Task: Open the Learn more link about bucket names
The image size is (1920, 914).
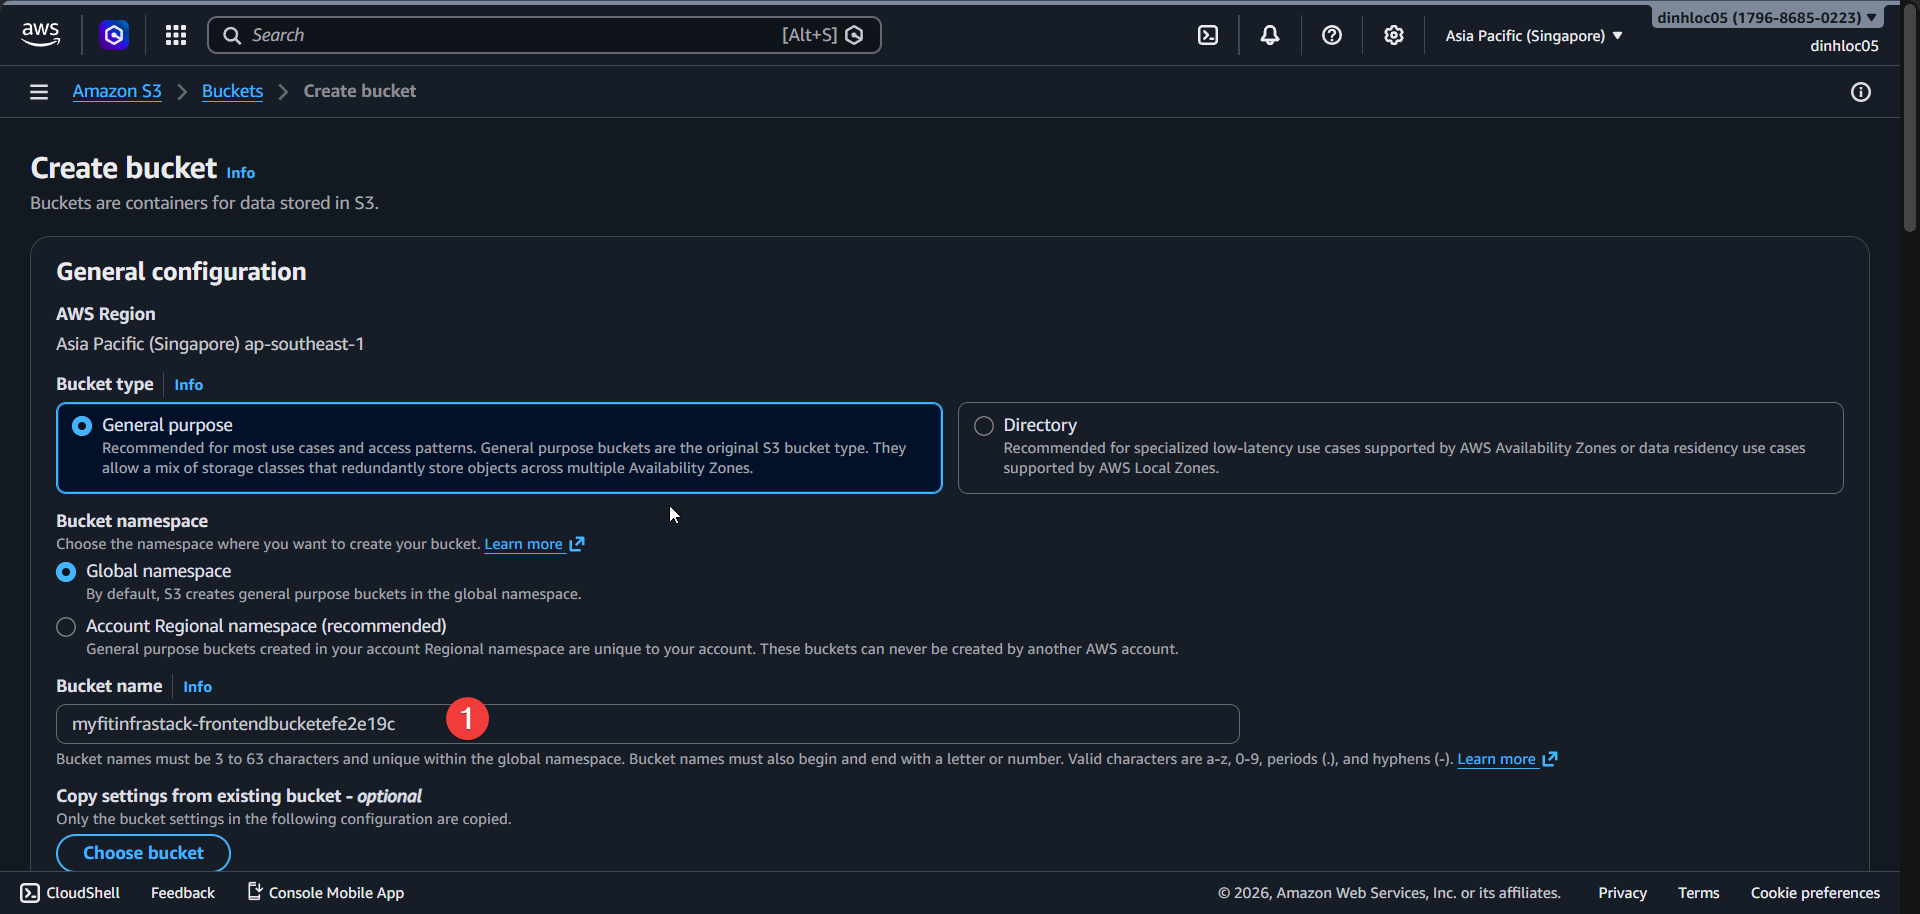Action: click(1499, 759)
